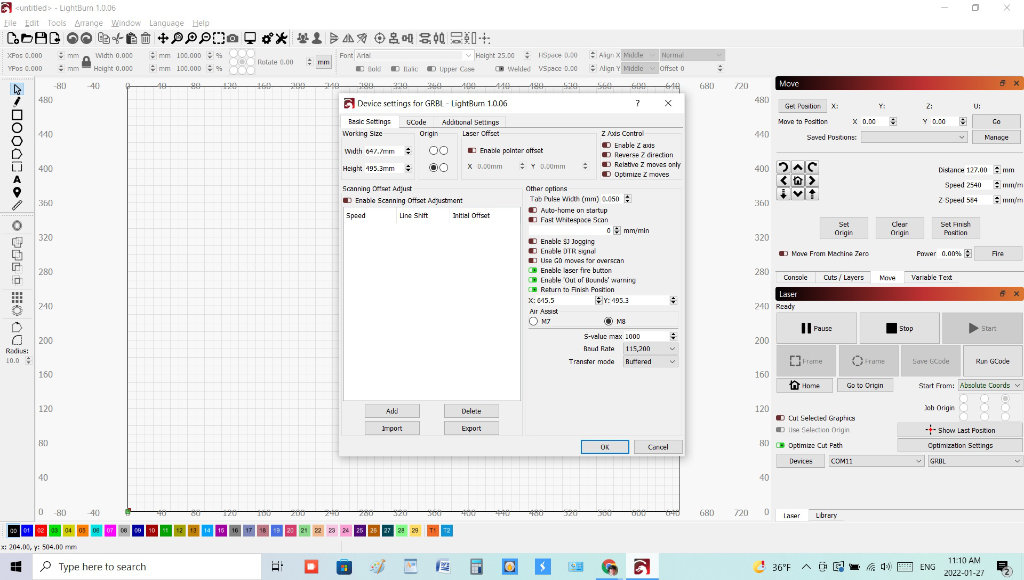This screenshot has width=1024, height=580.
Task: Select the Ellipse tool
Action: click(17, 128)
